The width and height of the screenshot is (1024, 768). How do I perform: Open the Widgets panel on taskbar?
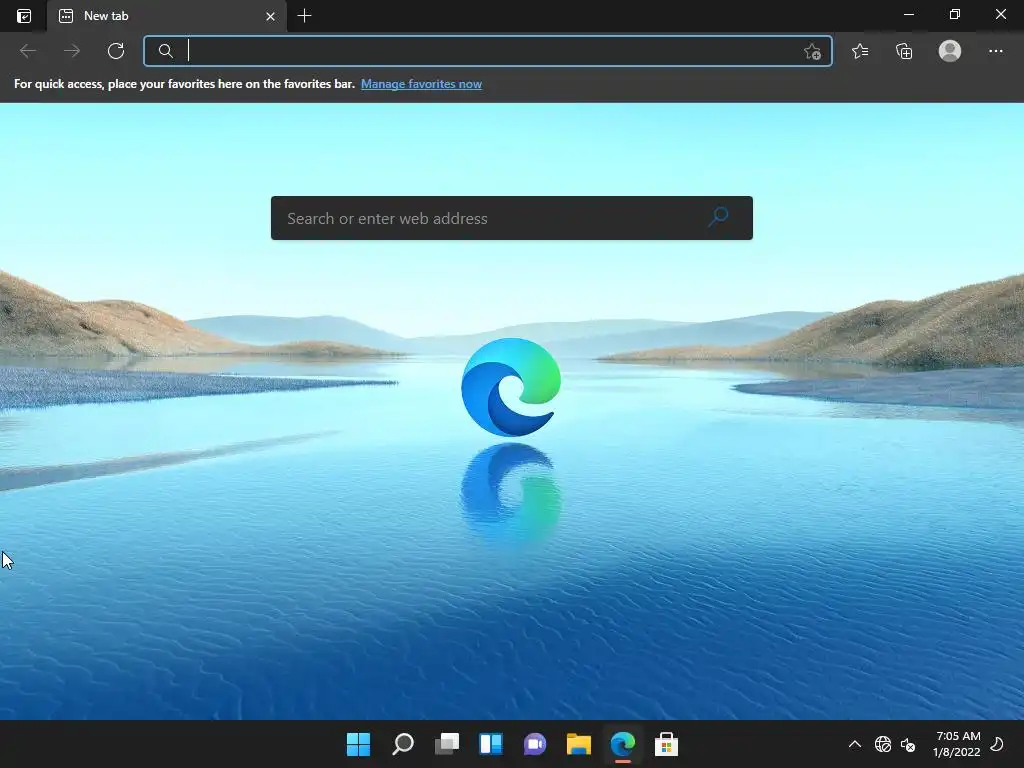point(491,744)
